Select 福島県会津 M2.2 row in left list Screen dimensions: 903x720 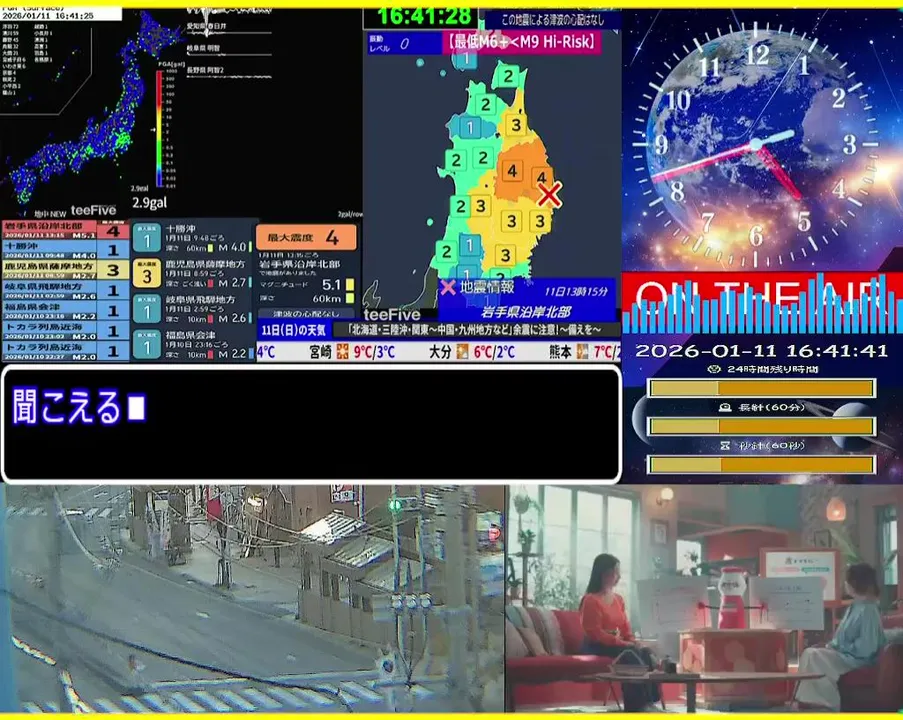pos(66,310)
